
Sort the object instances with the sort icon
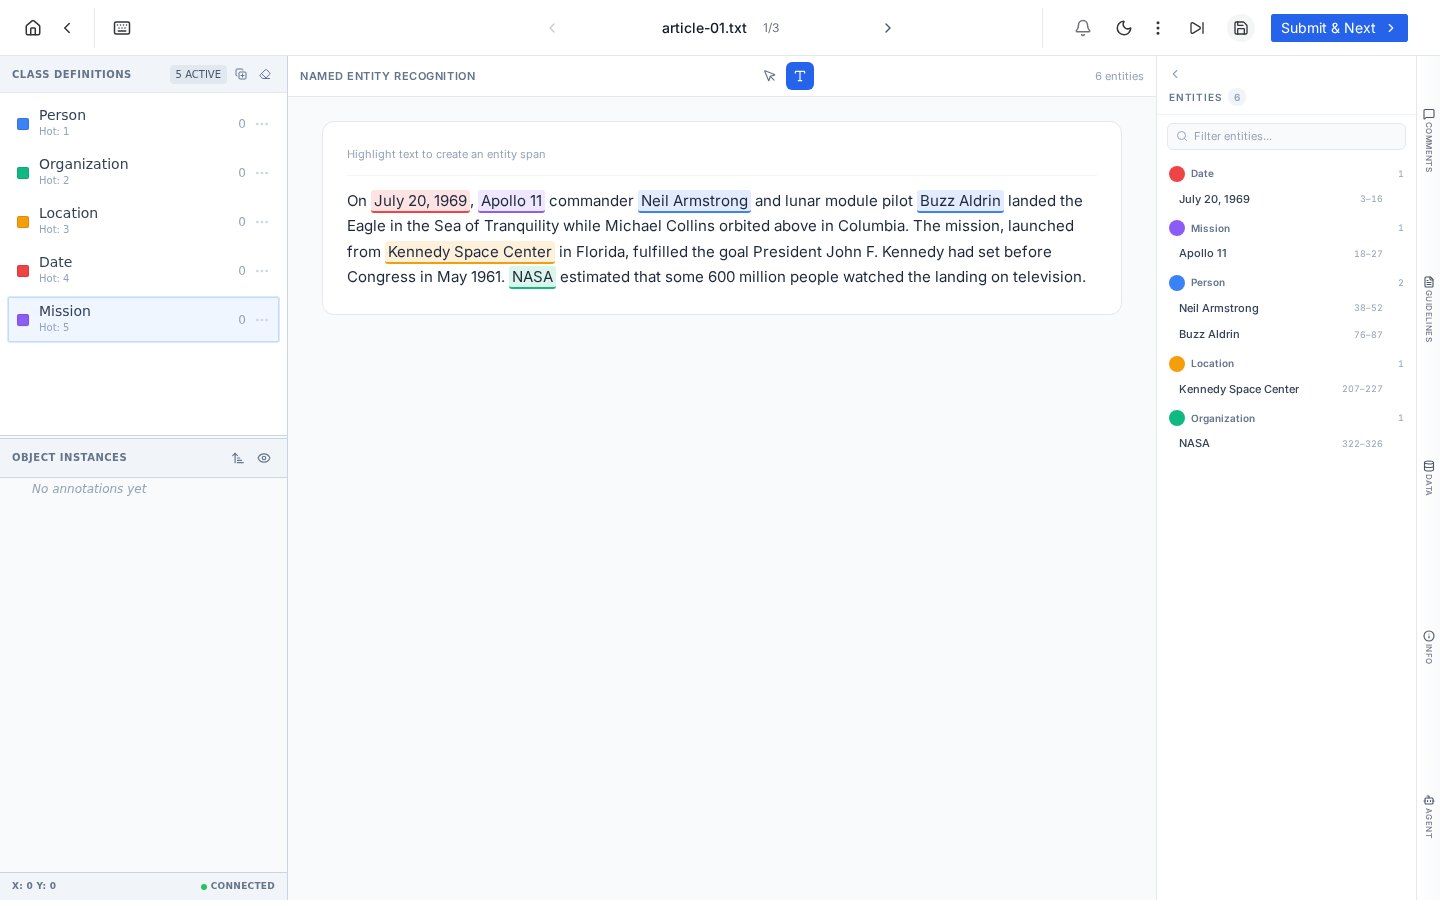coord(238,458)
